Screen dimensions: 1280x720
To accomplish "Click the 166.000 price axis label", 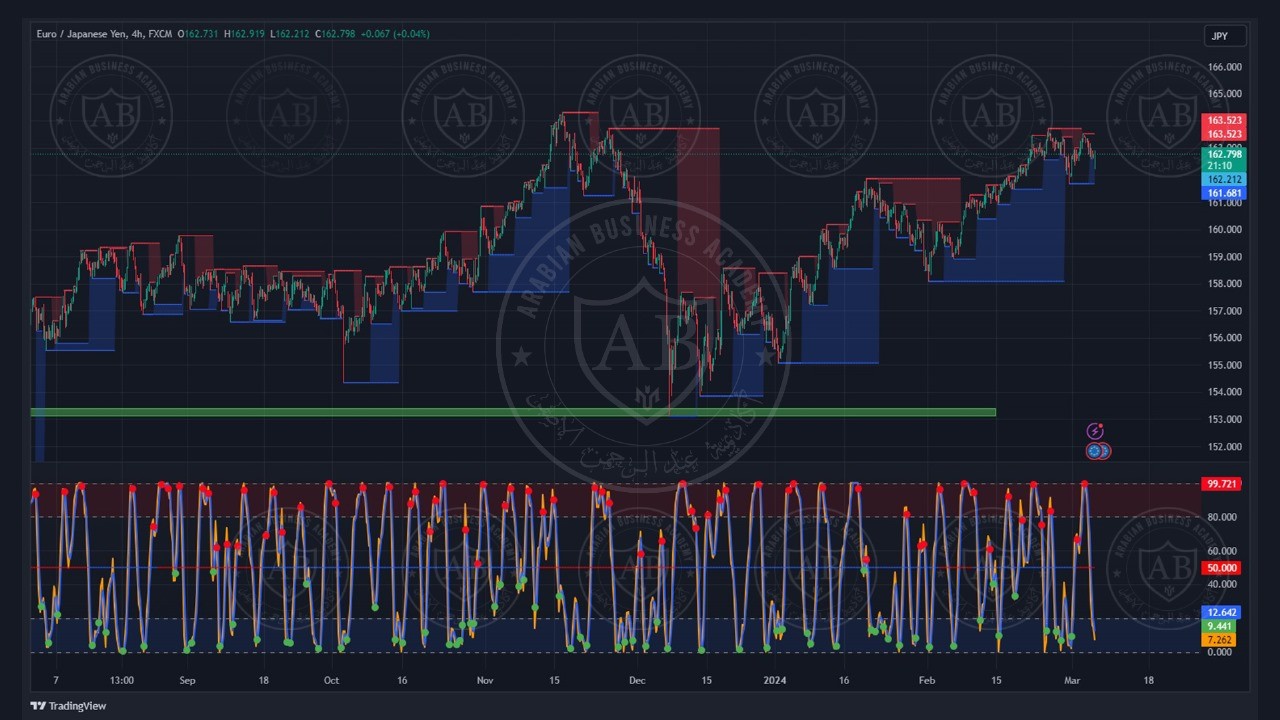I will [1224, 67].
